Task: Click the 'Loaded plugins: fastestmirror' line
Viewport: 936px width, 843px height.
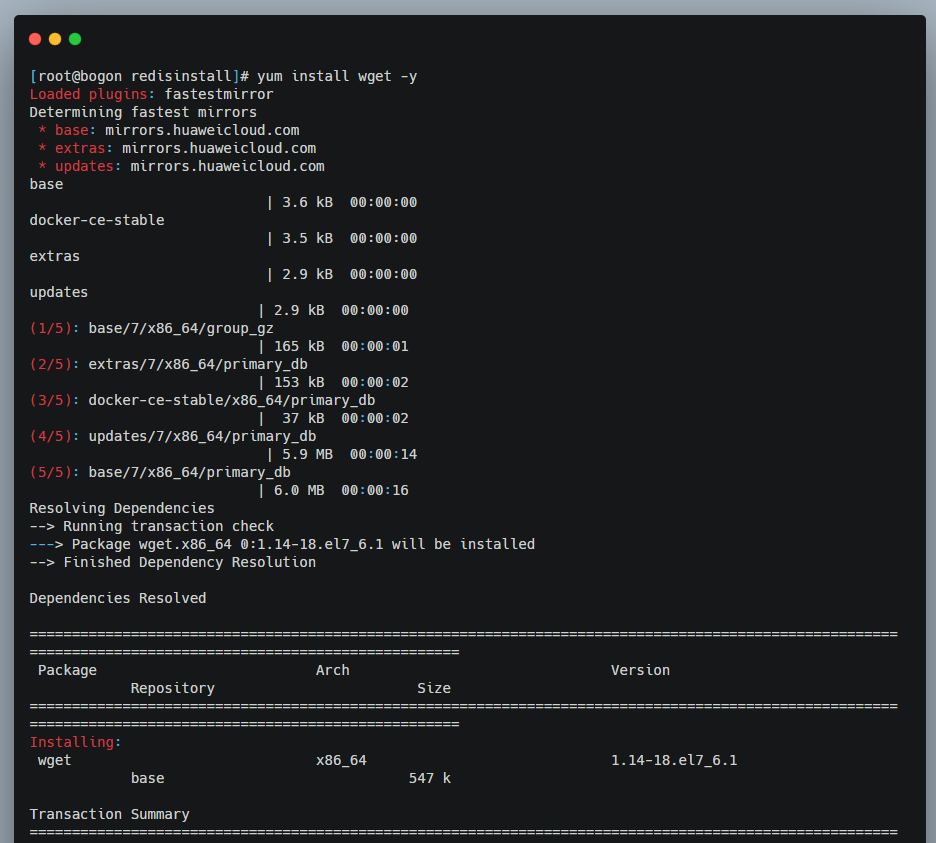Action: coord(152,94)
